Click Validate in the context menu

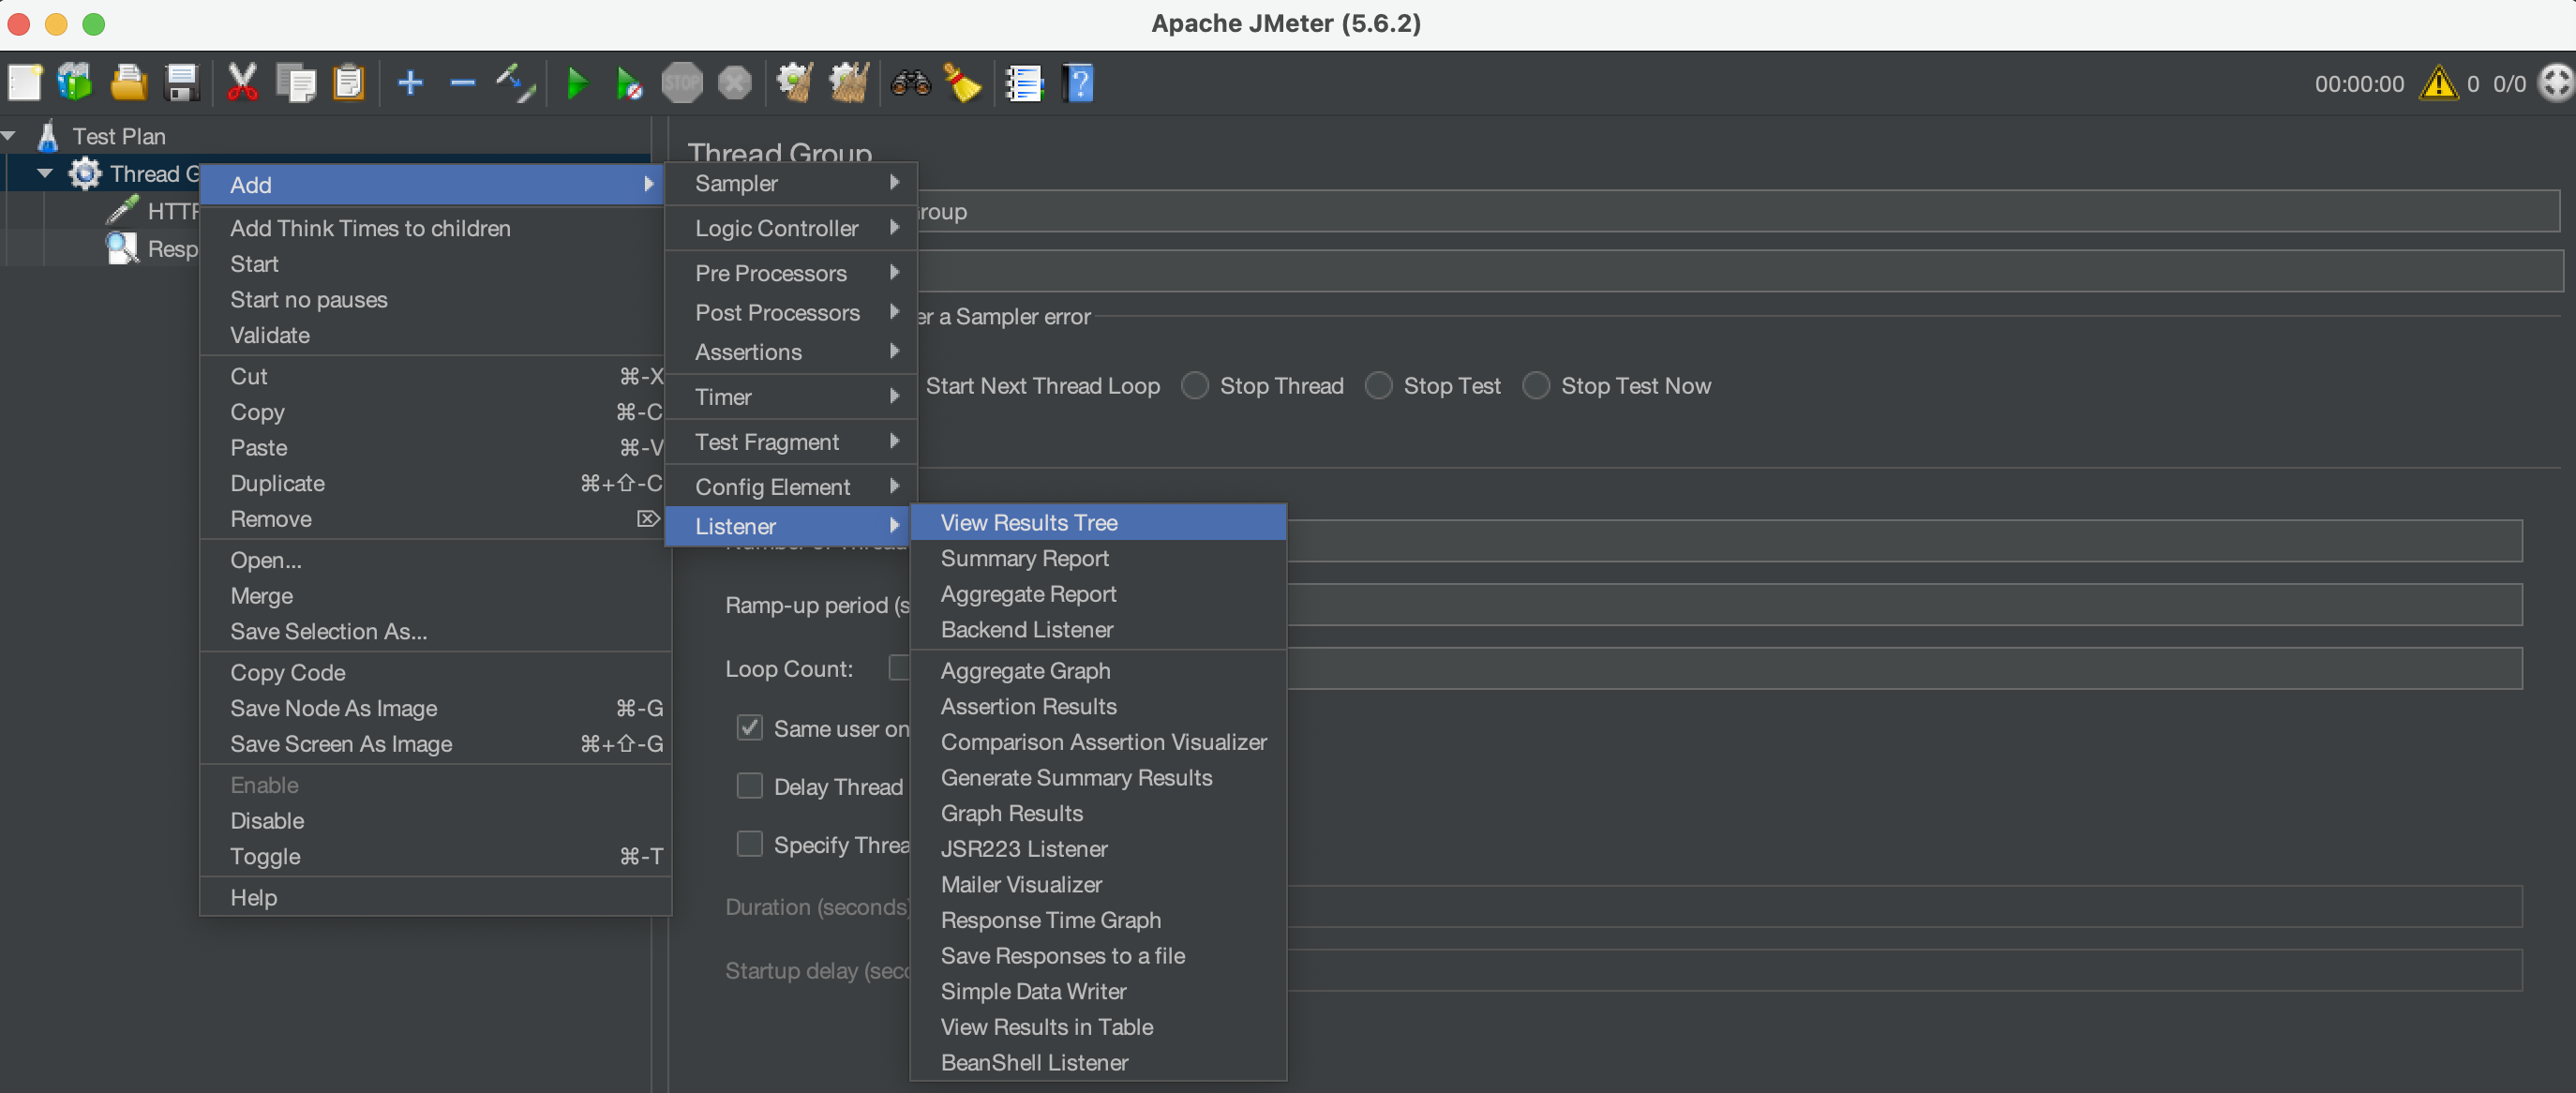[x=270, y=335]
